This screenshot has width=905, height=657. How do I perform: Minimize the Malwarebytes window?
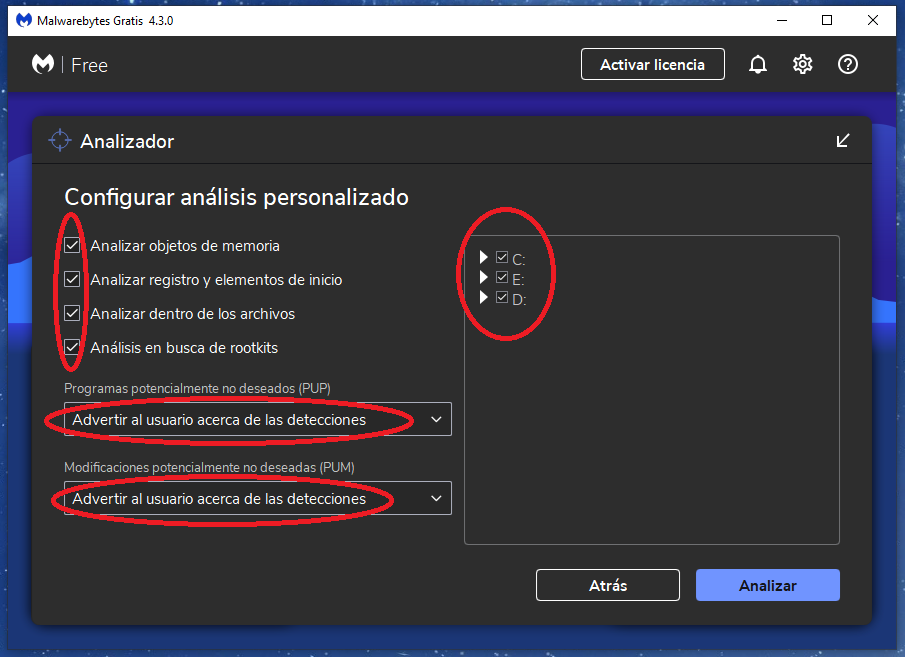coord(782,21)
